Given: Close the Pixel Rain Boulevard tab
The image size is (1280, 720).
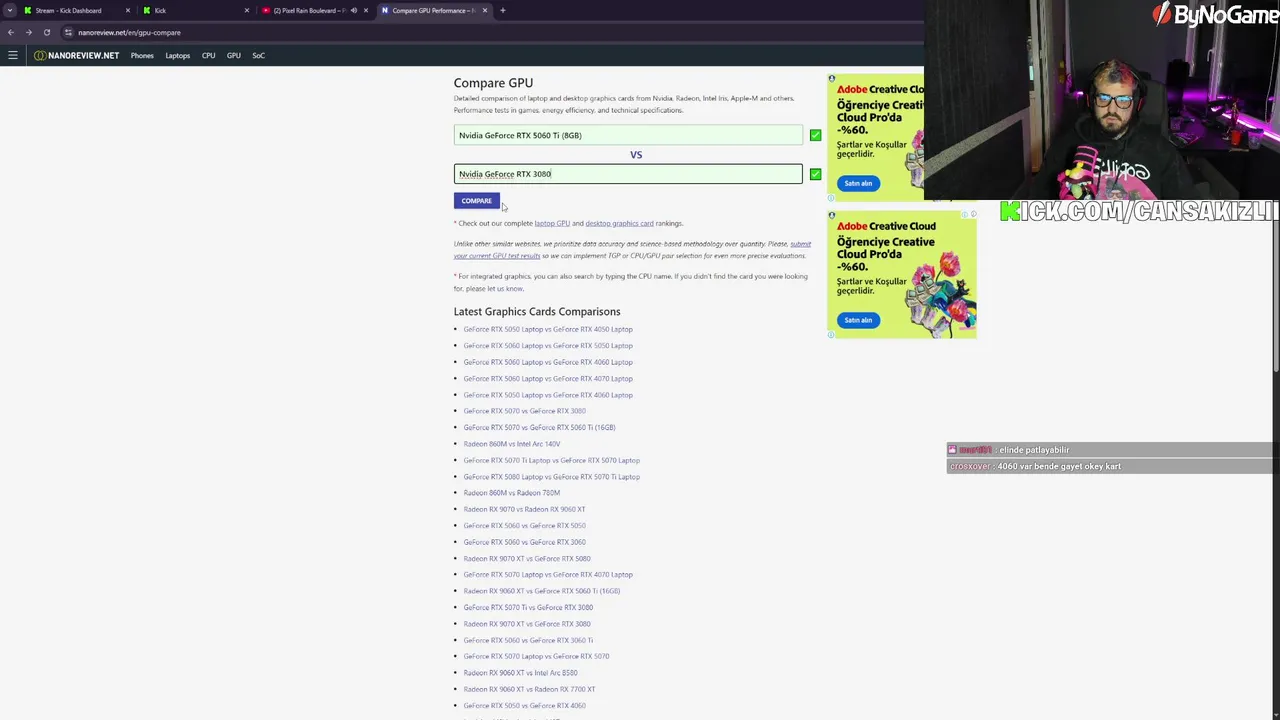Looking at the screenshot, I should click(365, 10).
